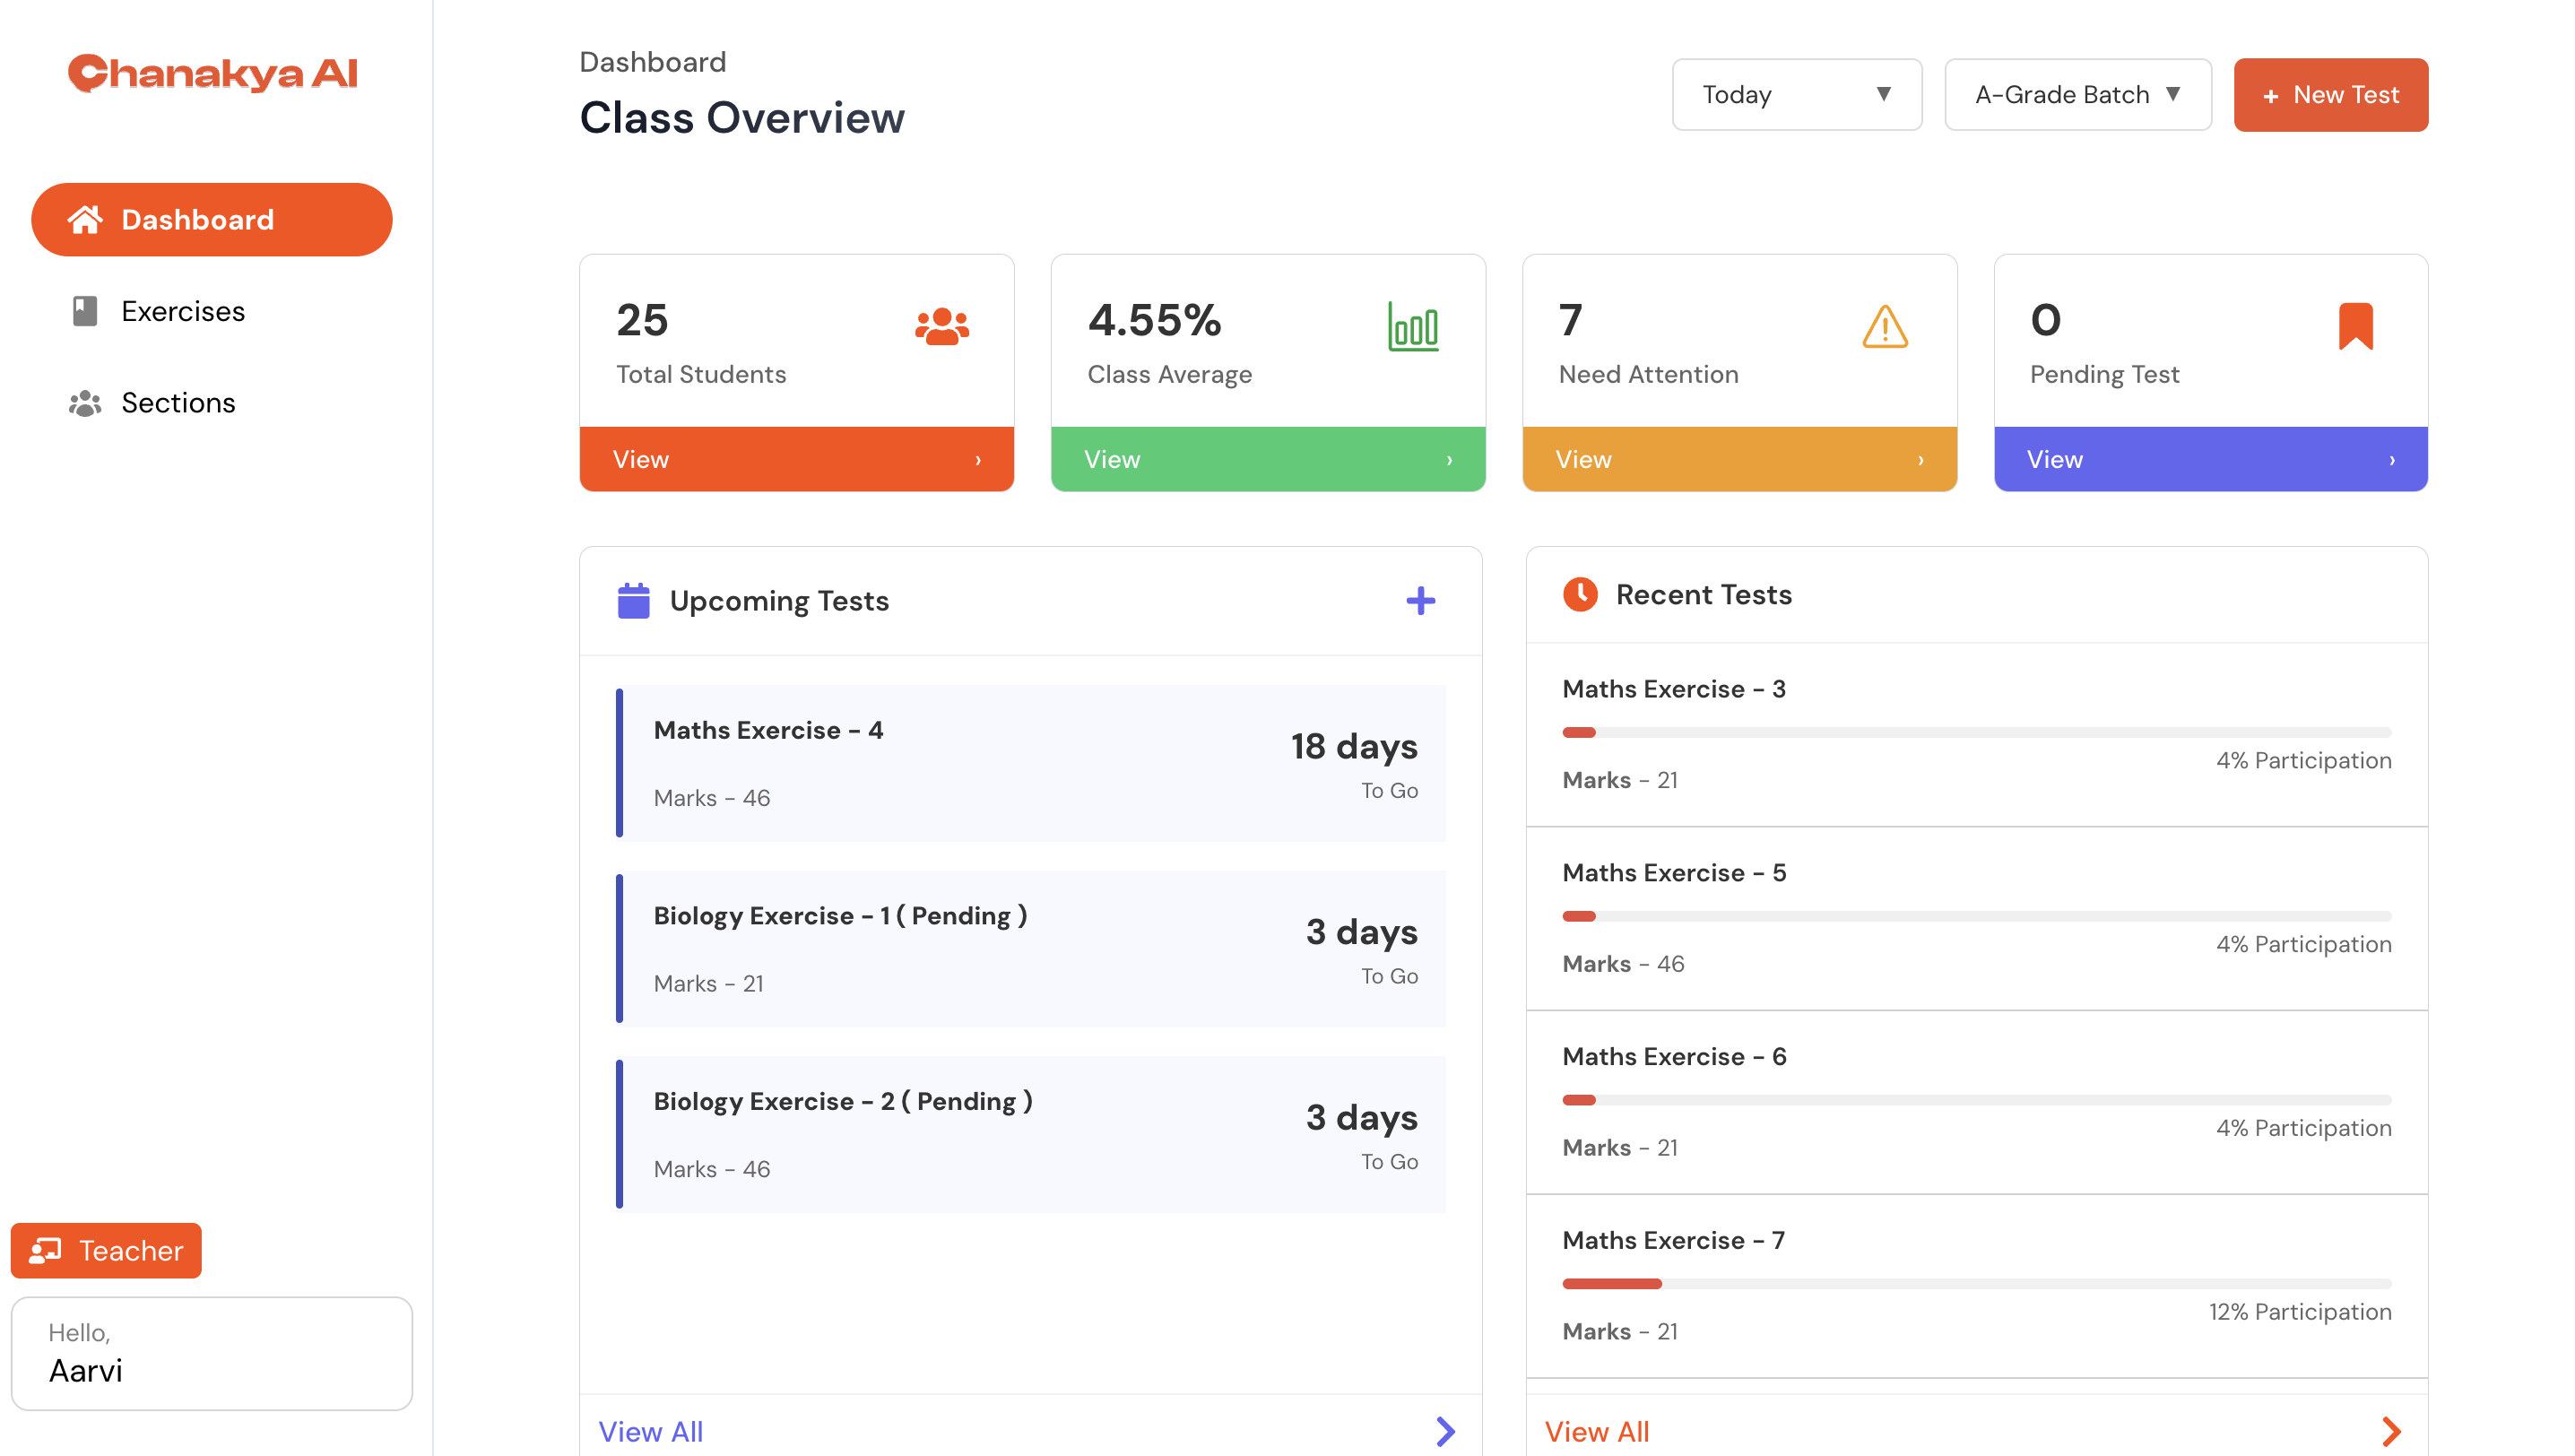Image resolution: width=2575 pixels, height=1456 pixels.
Task: Go to the Dashboard menu item
Action: pos(211,219)
